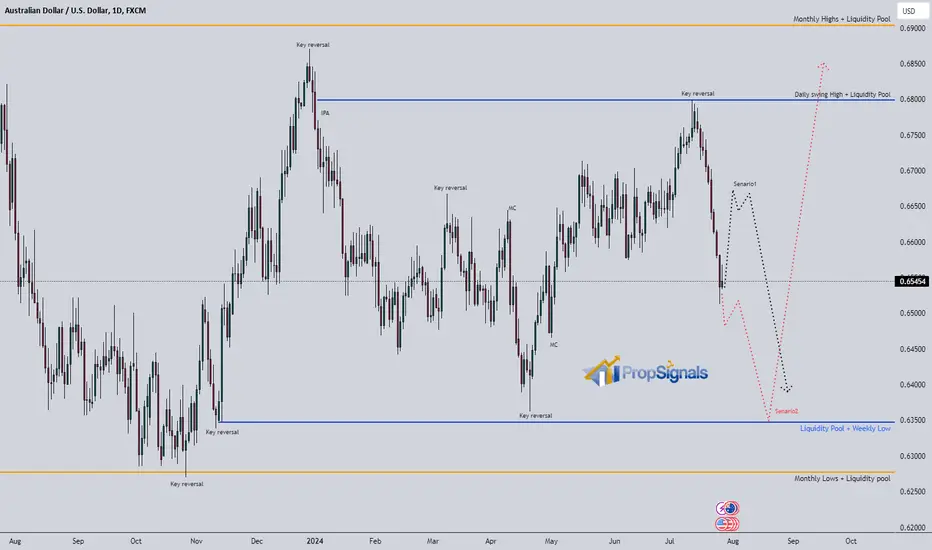This screenshot has height=550, width=932.
Task: Select the Monthly Highs + Liquidity Pool label
Action: coord(842,19)
